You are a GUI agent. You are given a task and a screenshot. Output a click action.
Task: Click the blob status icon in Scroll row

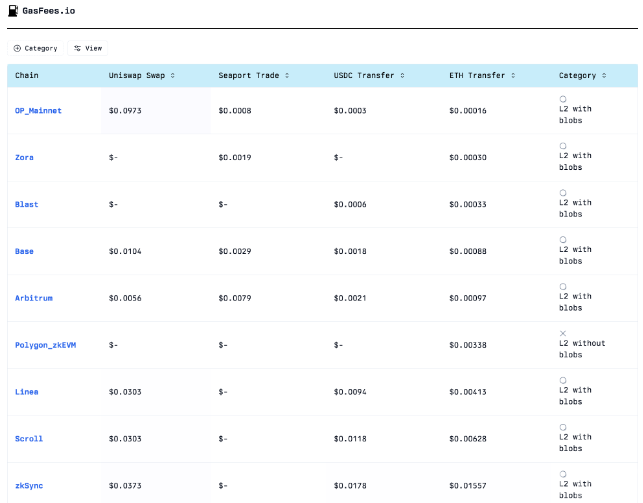click(x=563, y=427)
